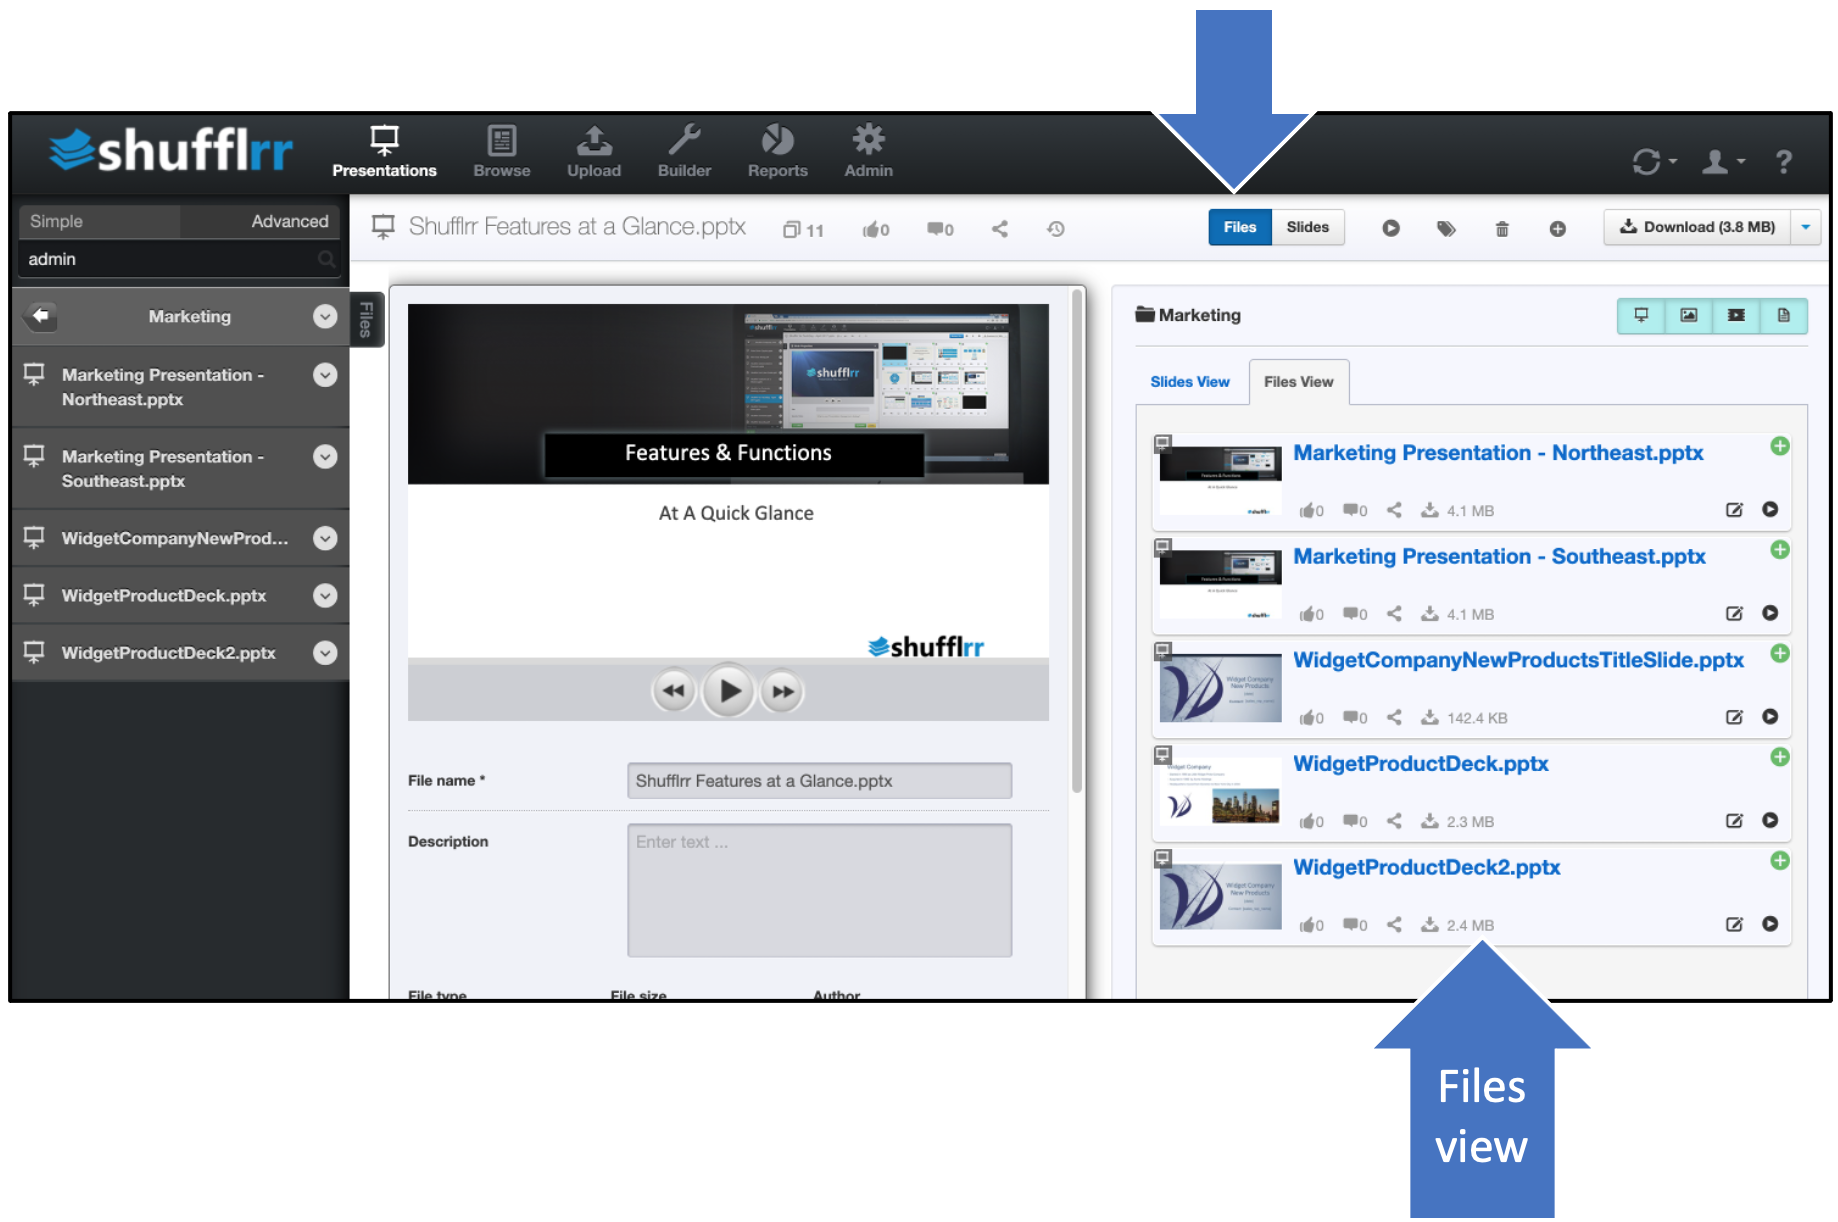This screenshot has height=1222, width=1838.
Task: Click the add plus icon in the title toolbar
Action: tap(1557, 229)
